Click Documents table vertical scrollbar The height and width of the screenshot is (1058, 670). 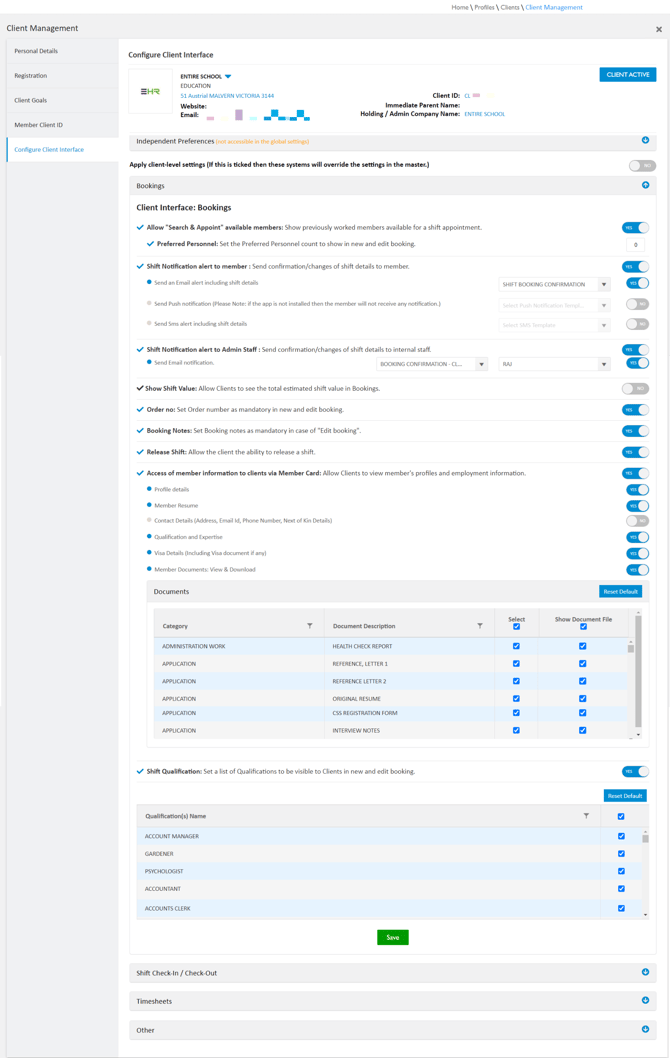click(638, 675)
